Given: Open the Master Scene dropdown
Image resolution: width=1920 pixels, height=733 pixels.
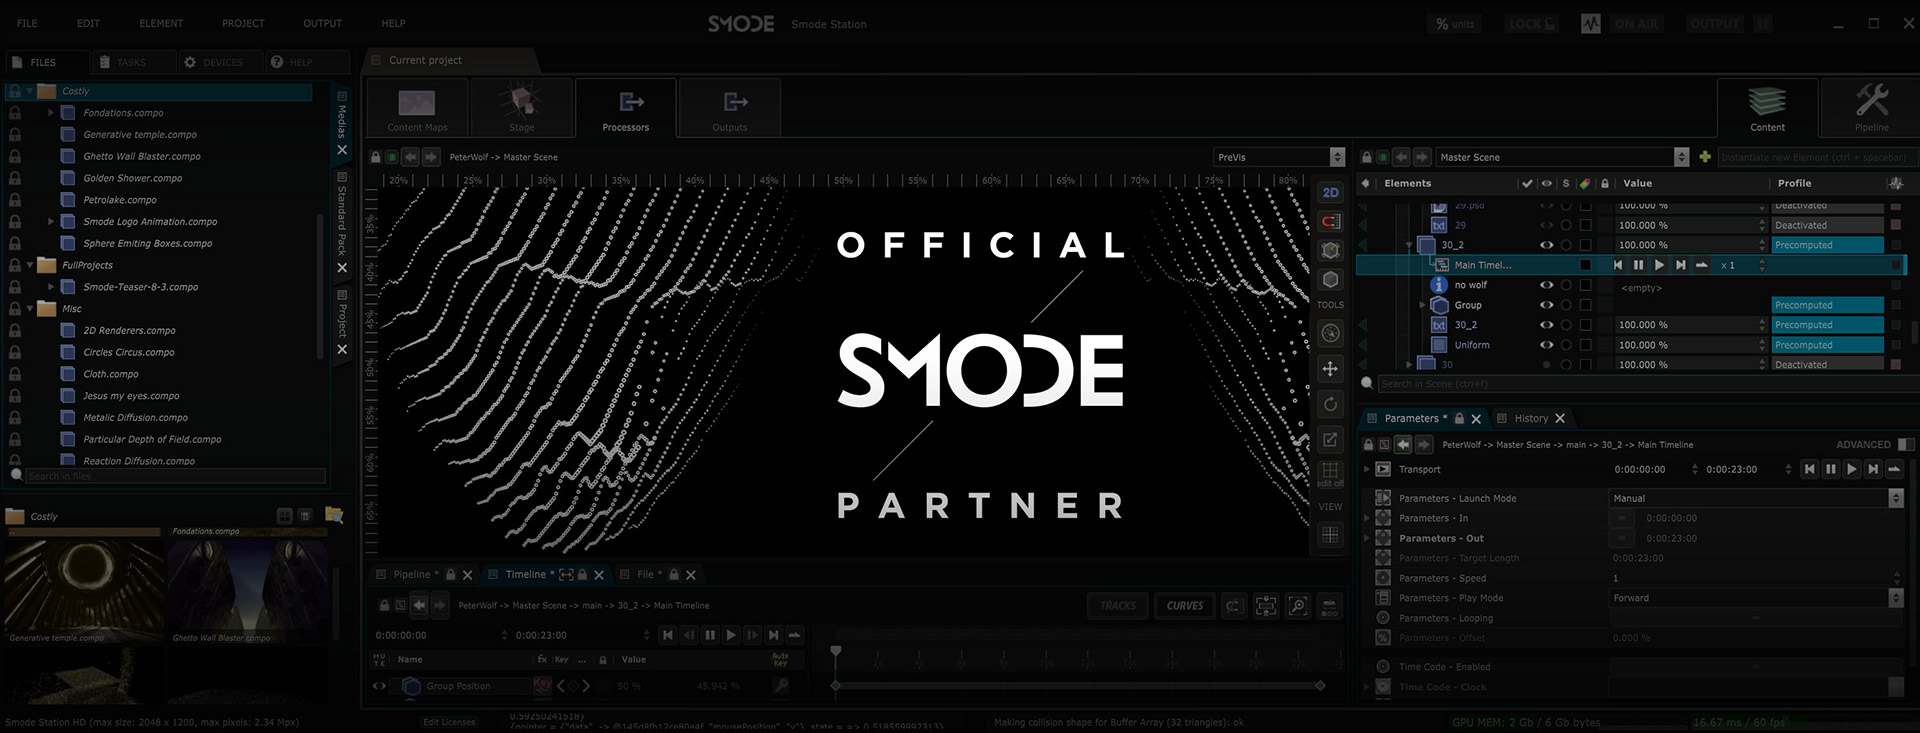Looking at the screenshot, I should coord(1563,157).
